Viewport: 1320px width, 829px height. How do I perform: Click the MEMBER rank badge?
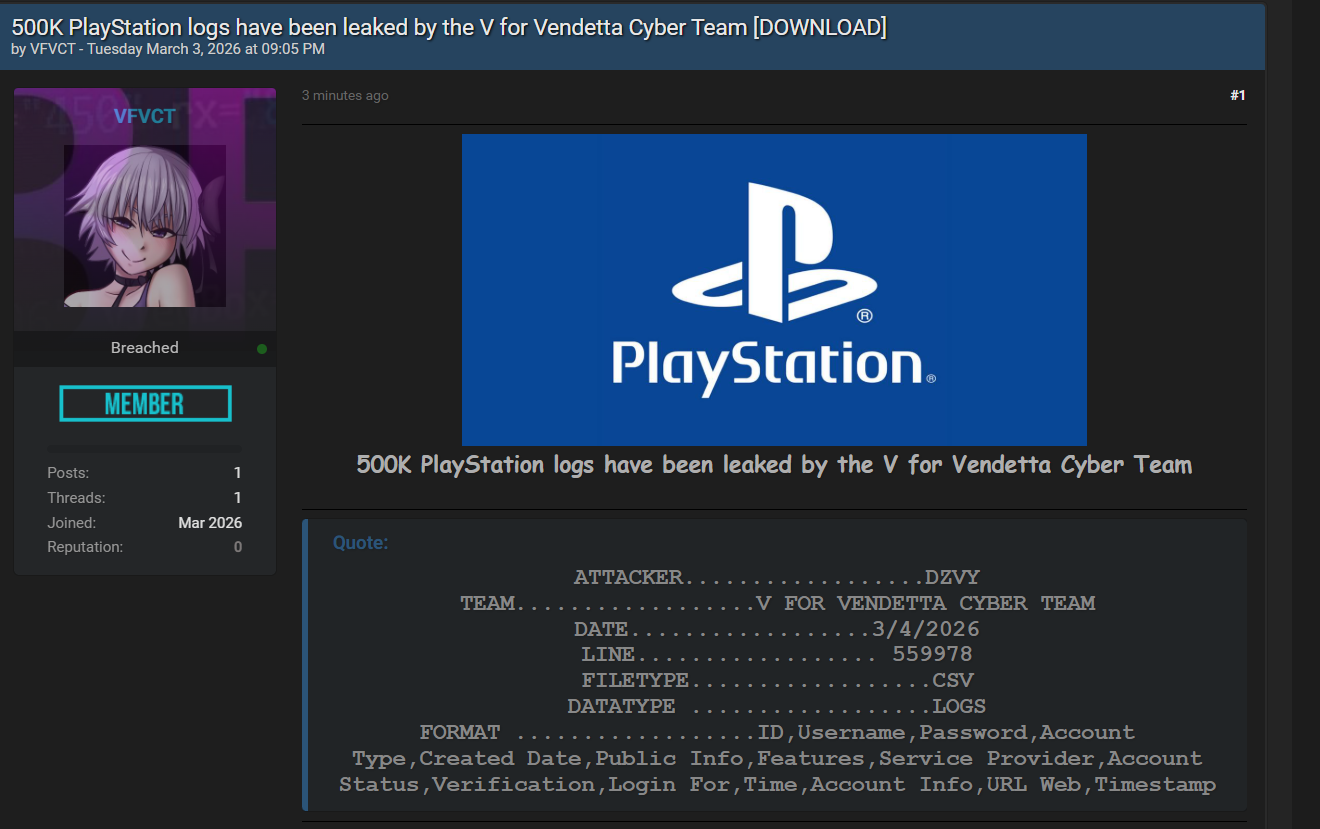145,404
